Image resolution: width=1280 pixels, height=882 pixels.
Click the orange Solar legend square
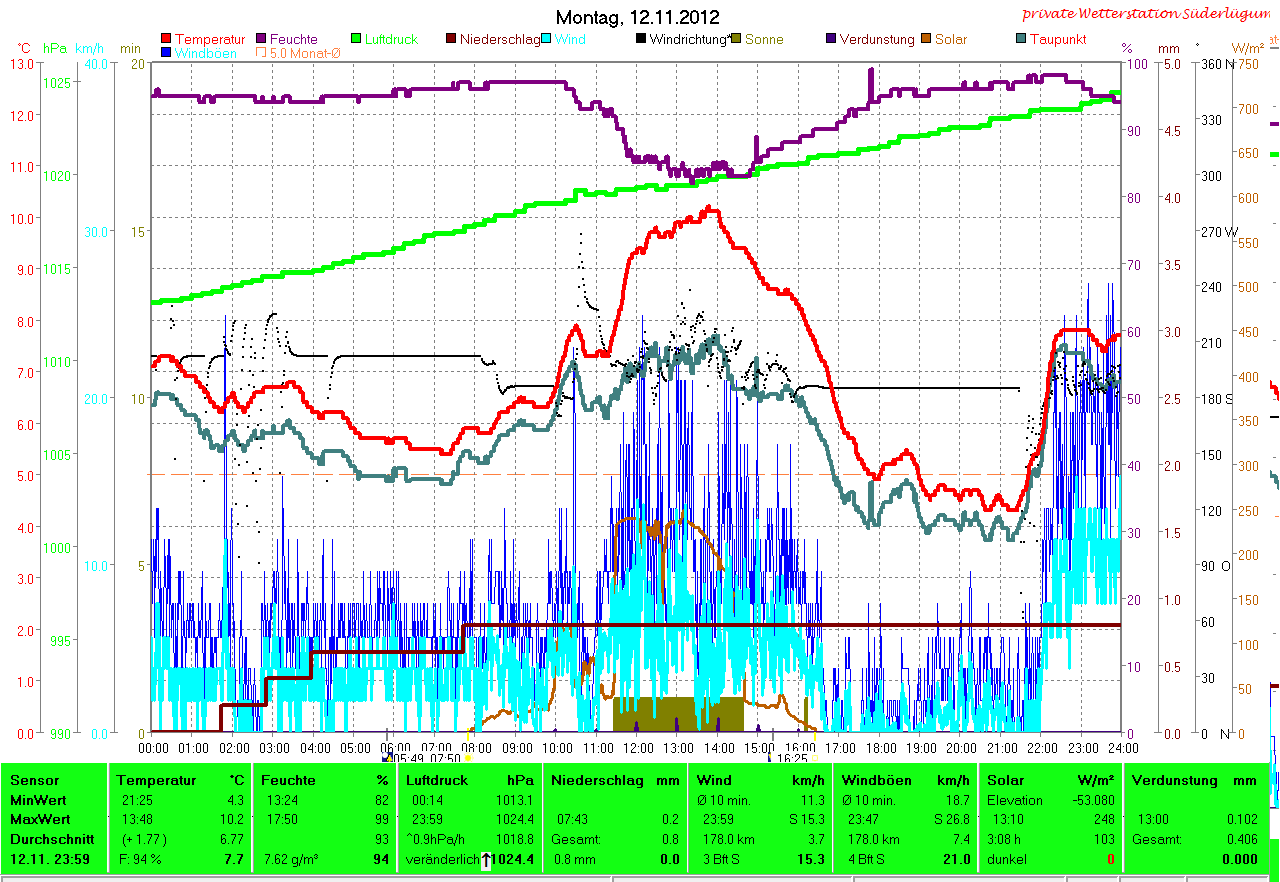[926, 39]
